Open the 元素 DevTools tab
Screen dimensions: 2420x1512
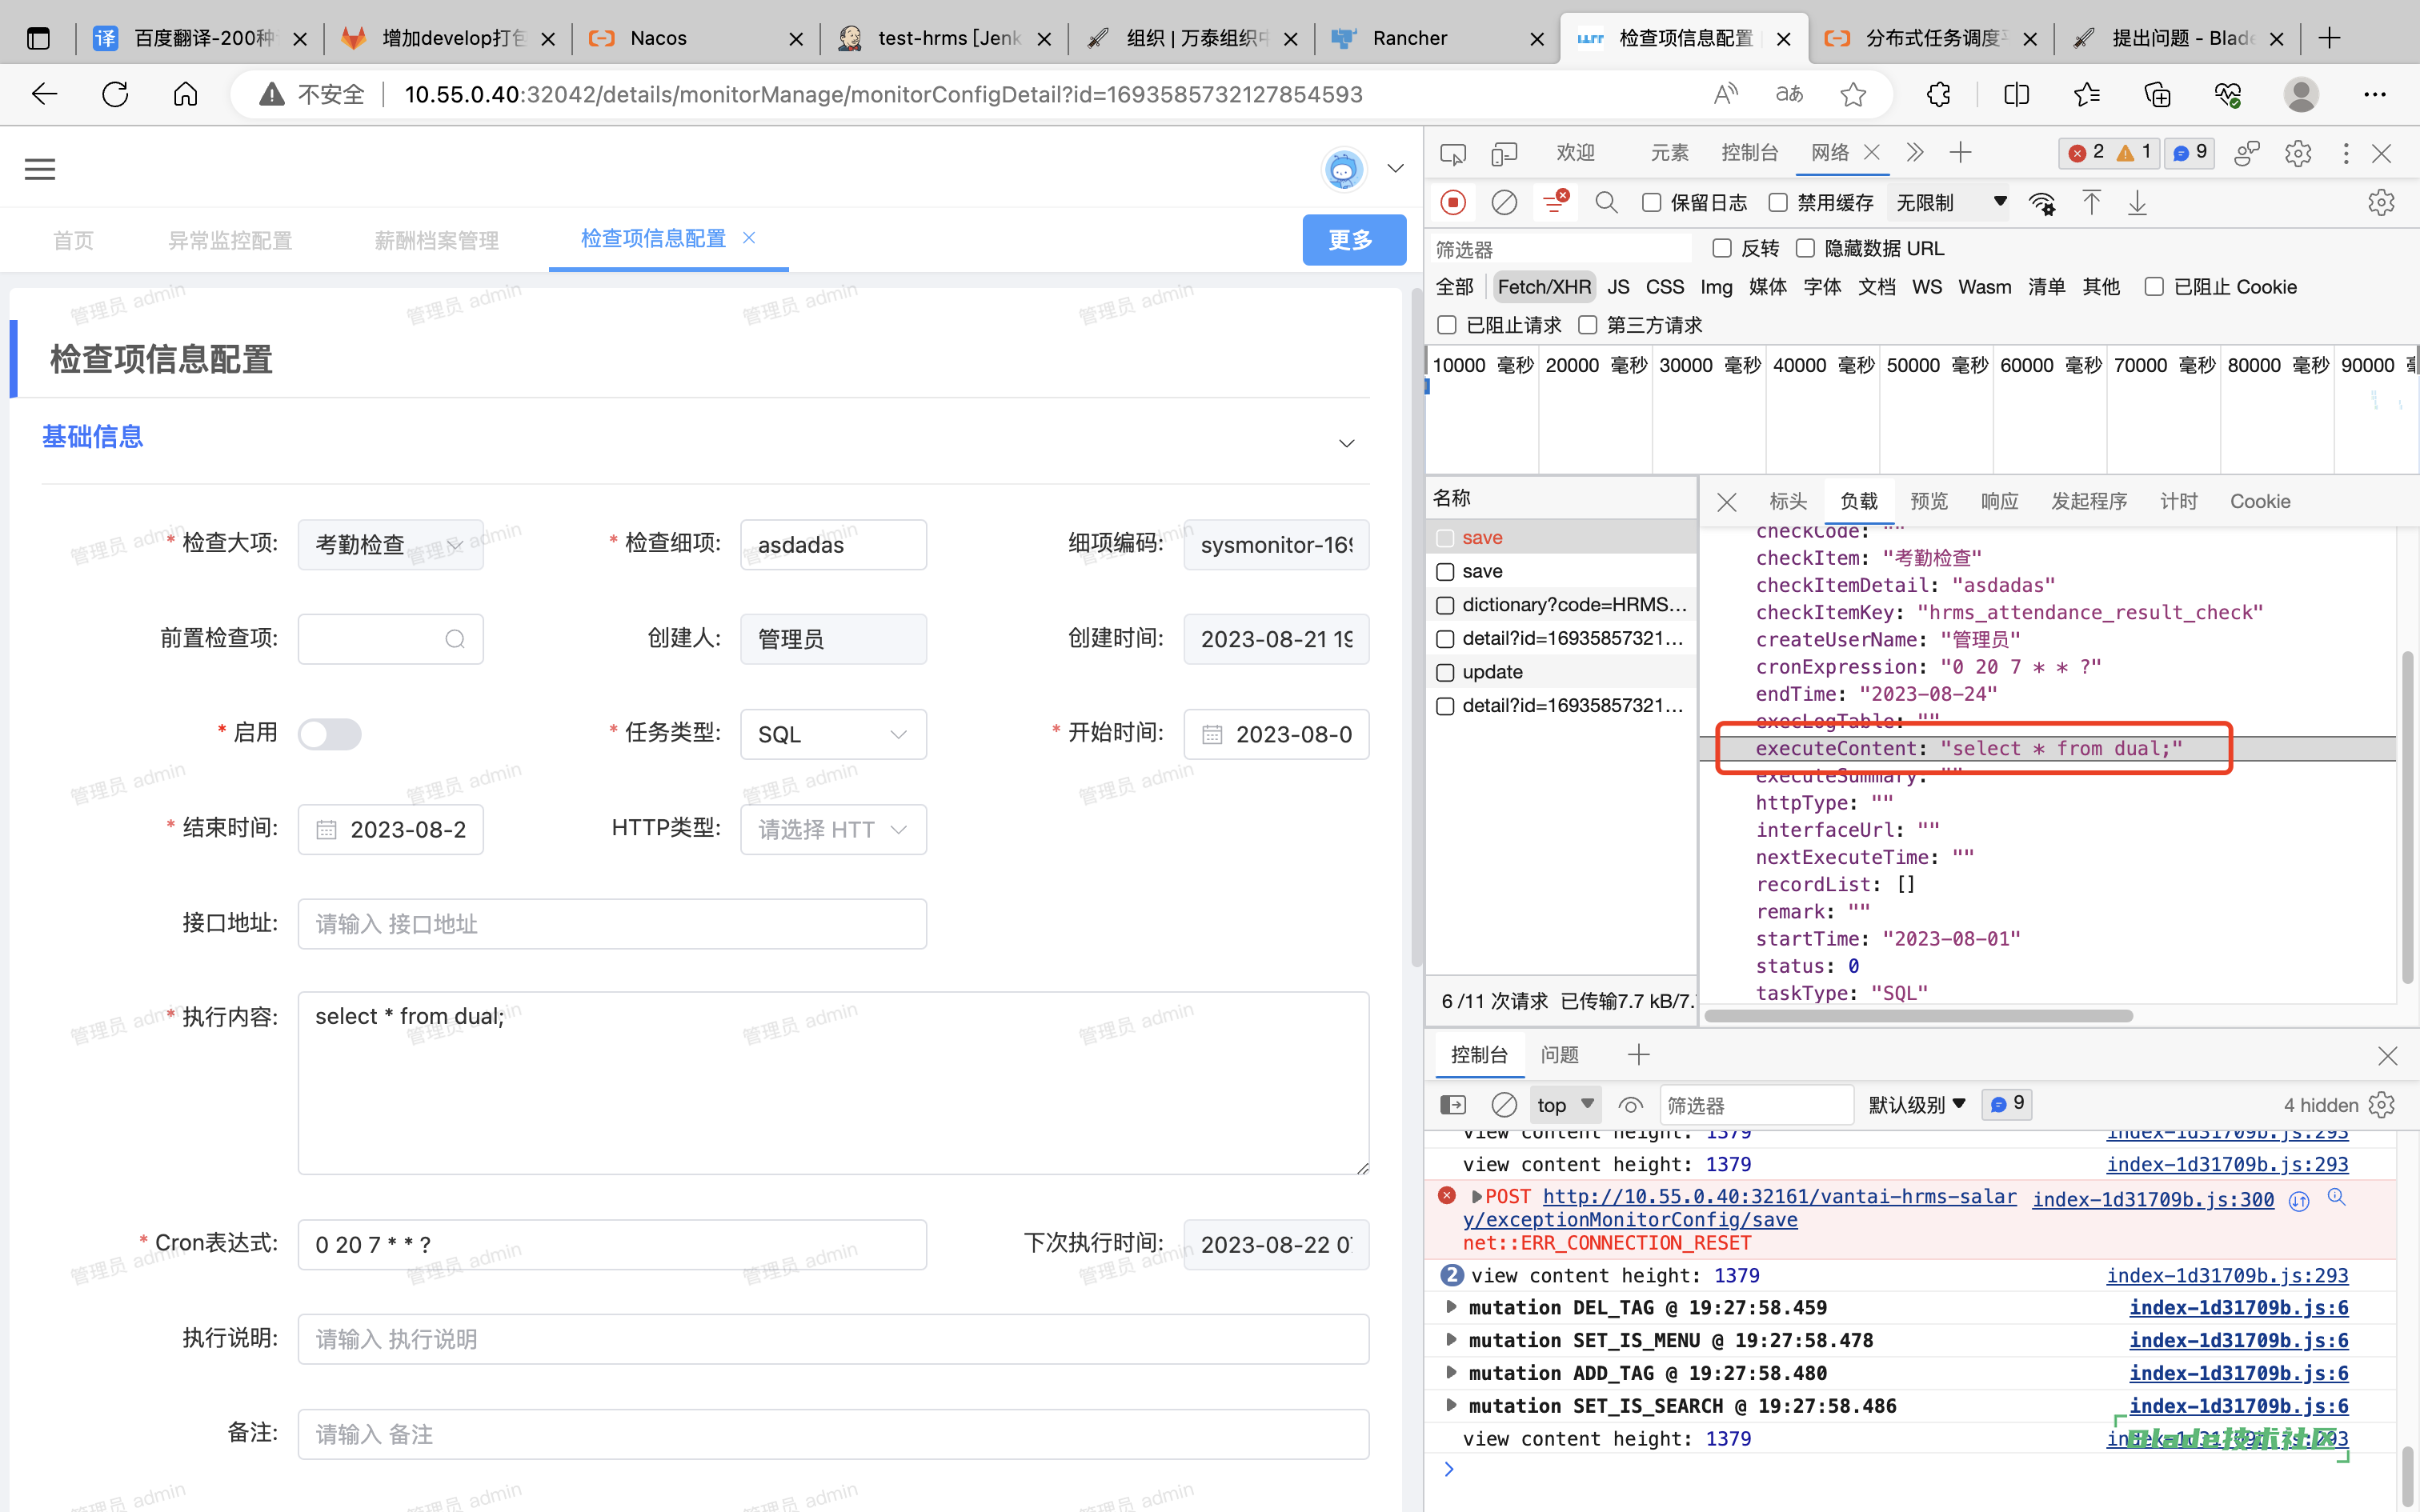point(1669,153)
